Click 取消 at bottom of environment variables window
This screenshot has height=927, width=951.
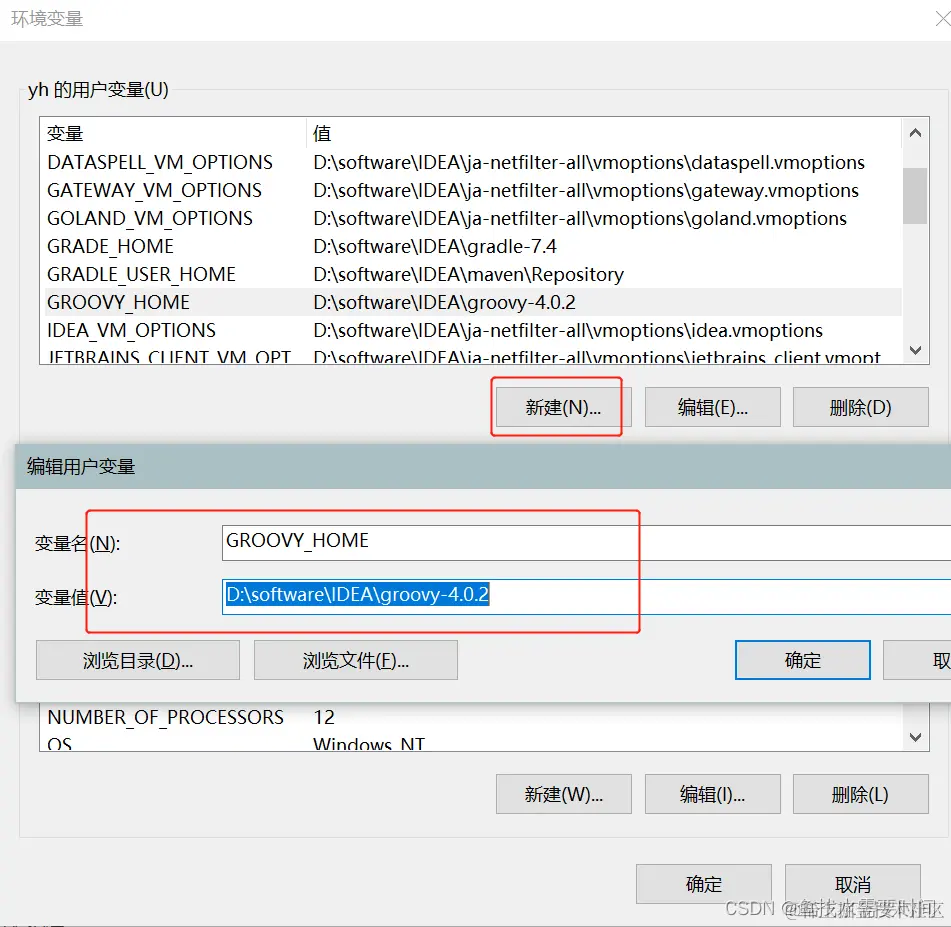coord(853,884)
